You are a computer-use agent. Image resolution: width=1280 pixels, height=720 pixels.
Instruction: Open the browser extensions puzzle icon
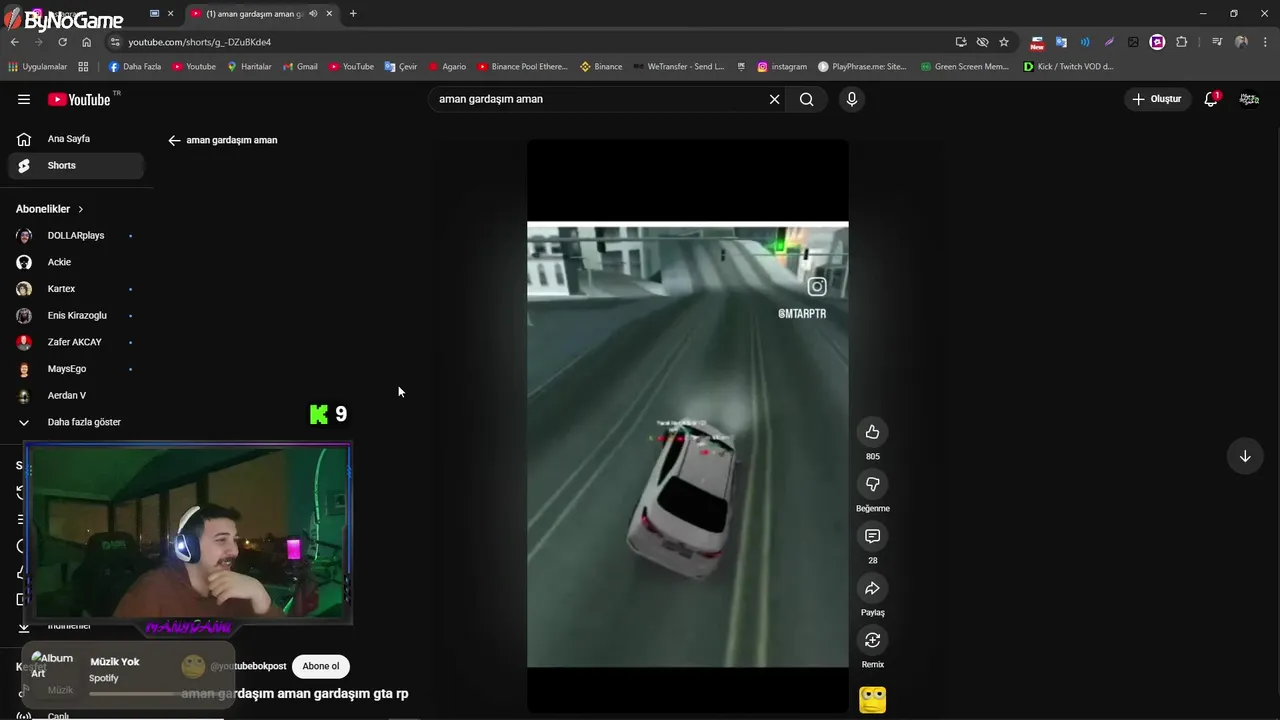tap(1181, 42)
